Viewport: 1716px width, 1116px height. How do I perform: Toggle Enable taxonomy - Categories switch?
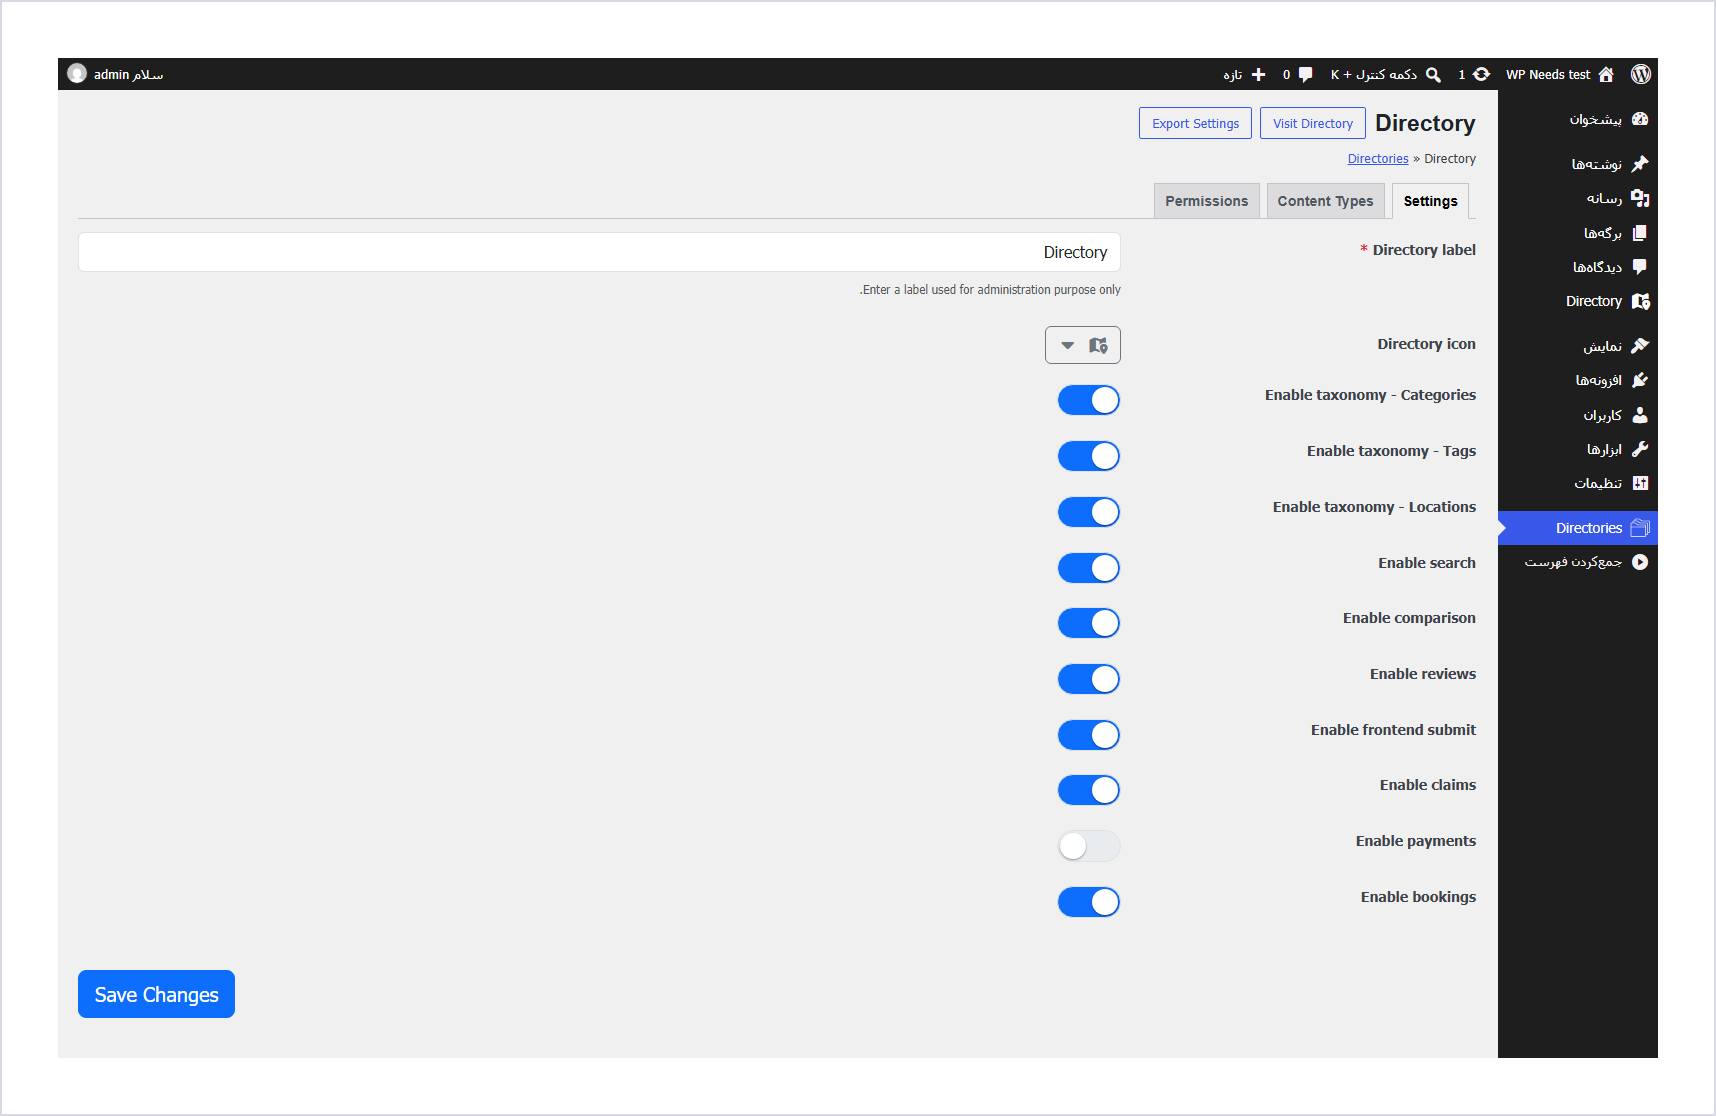[x=1089, y=400]
